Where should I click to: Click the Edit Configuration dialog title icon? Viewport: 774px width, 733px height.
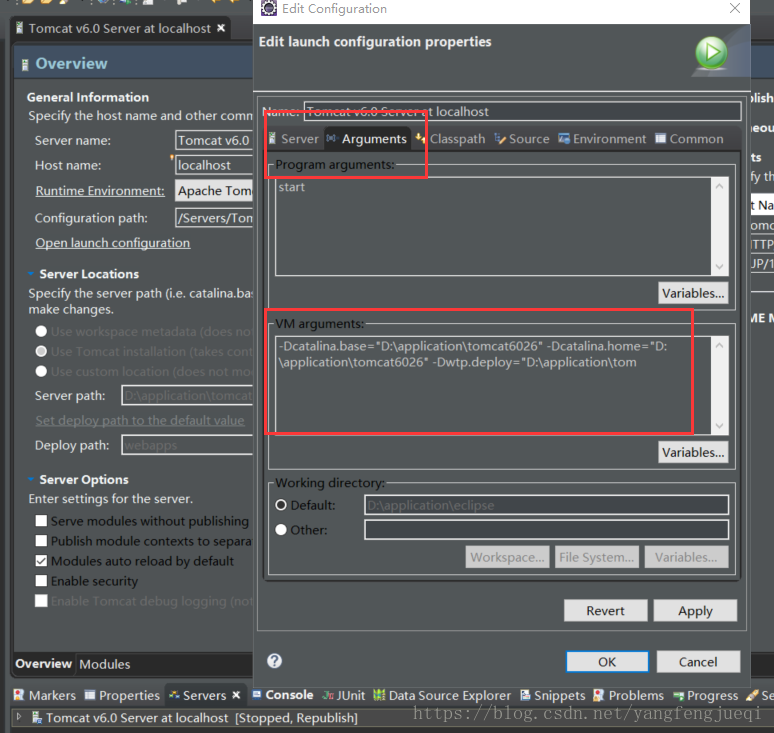coord(269,8)
